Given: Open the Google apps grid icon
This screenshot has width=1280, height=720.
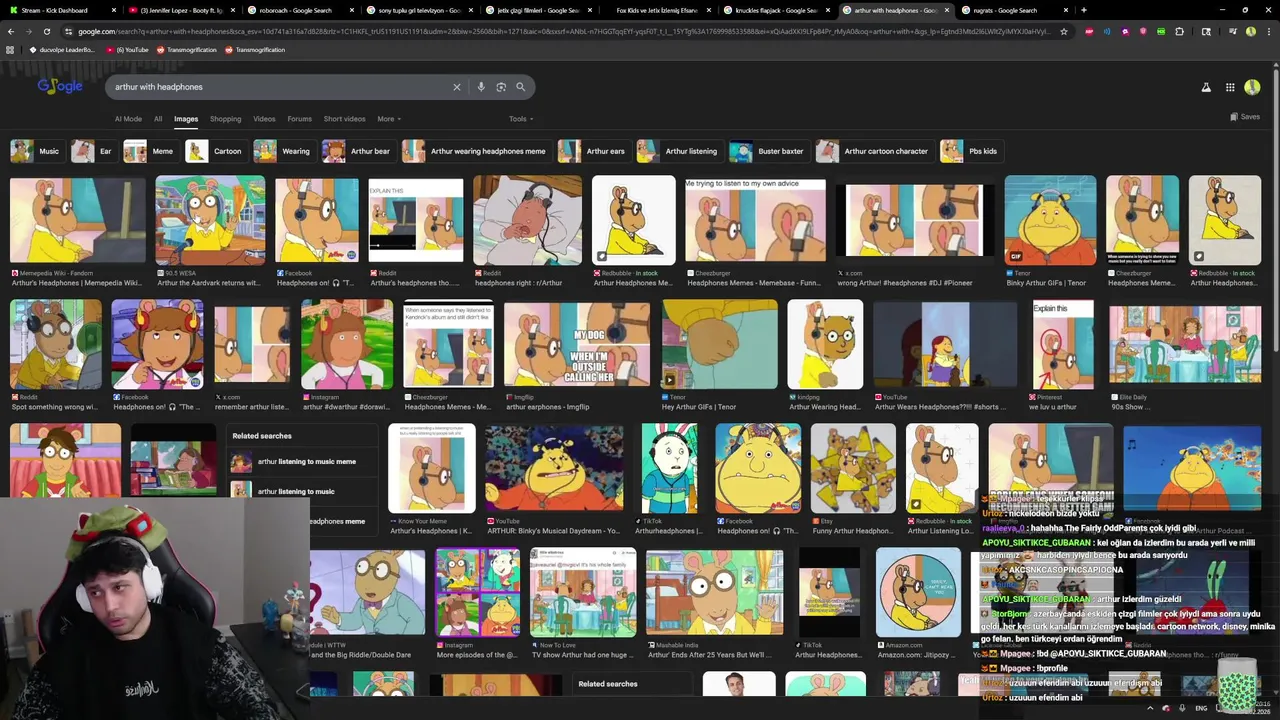Looking at the screenshot, I should [1230, 87].
